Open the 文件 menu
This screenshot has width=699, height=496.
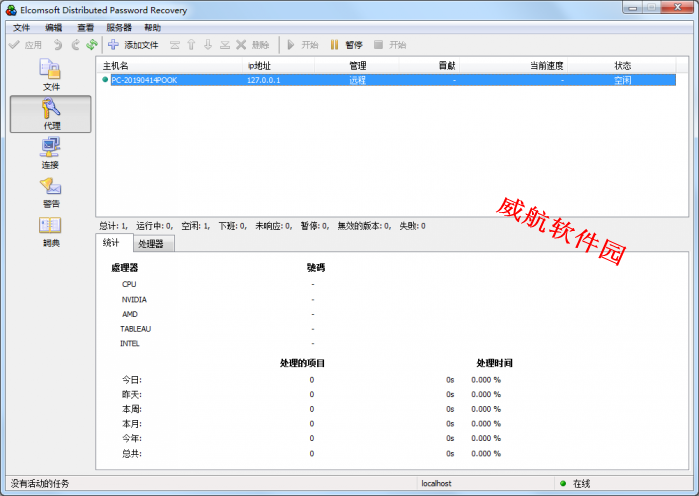click(x=21, y=28)
